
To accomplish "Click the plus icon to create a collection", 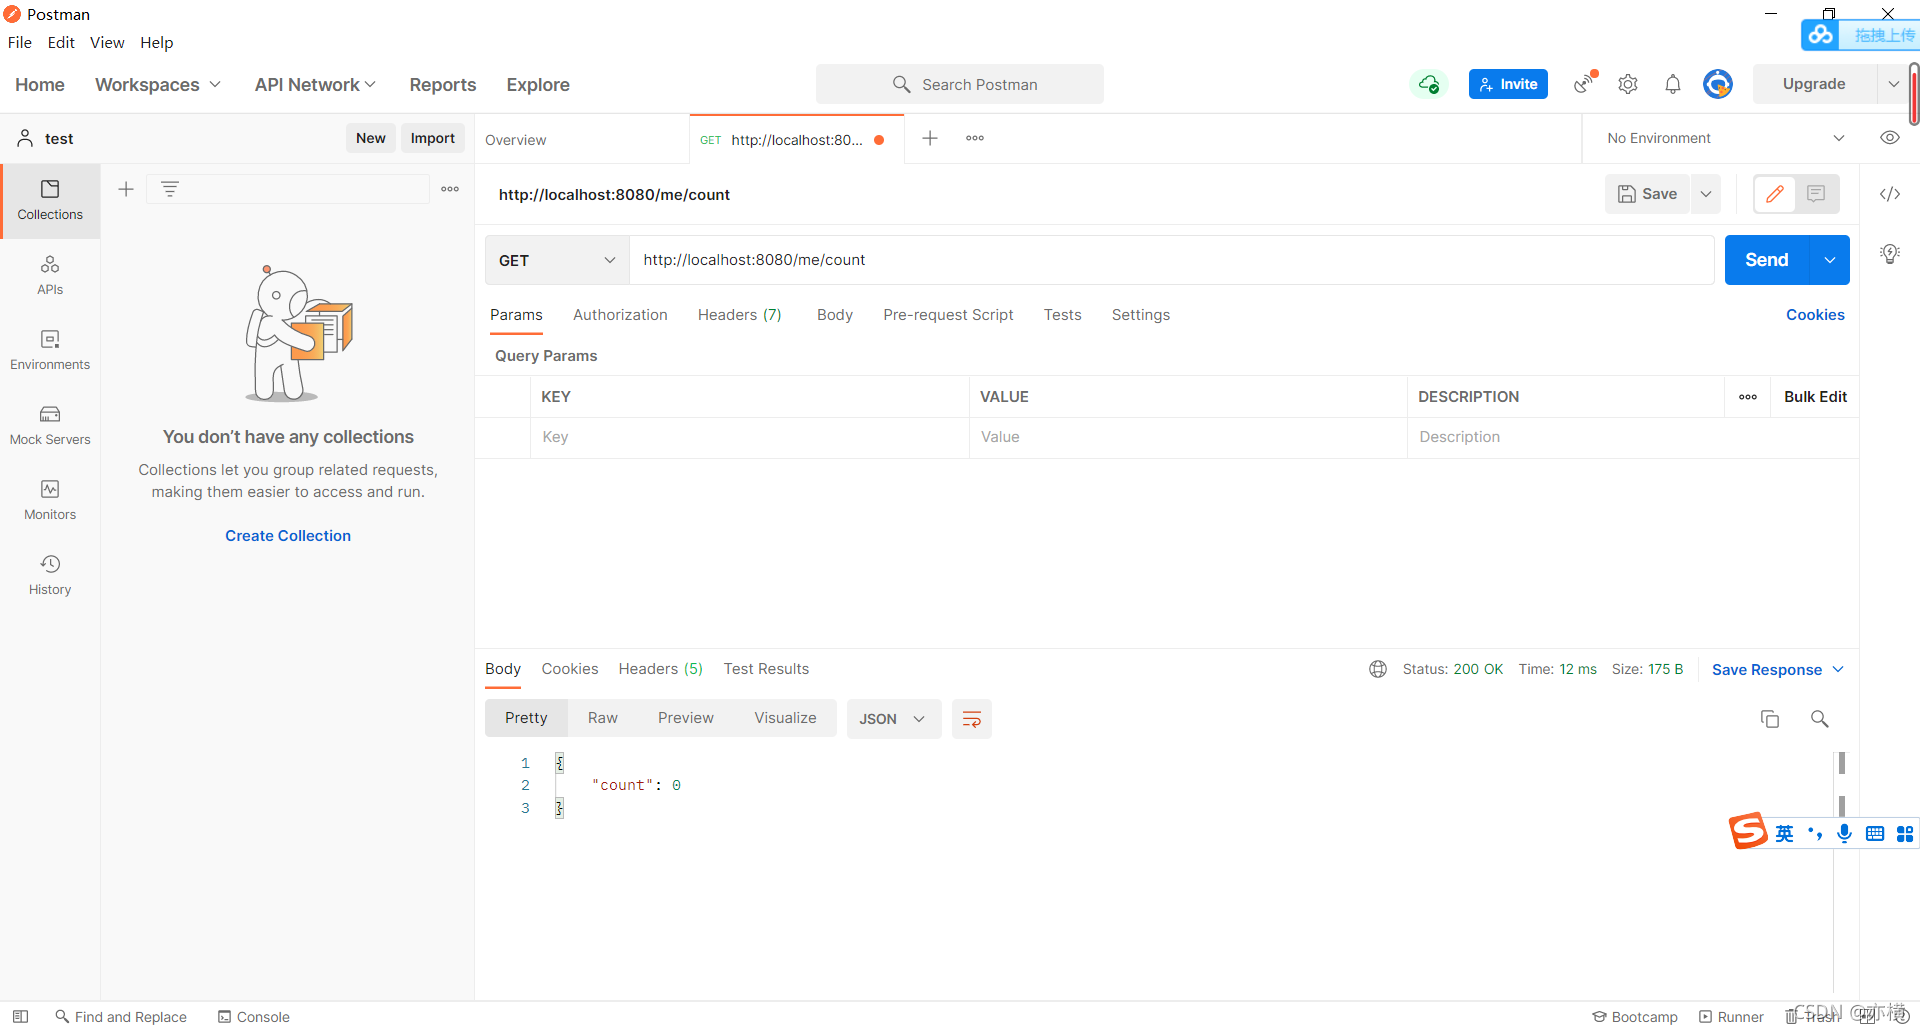I will point(126,189).
